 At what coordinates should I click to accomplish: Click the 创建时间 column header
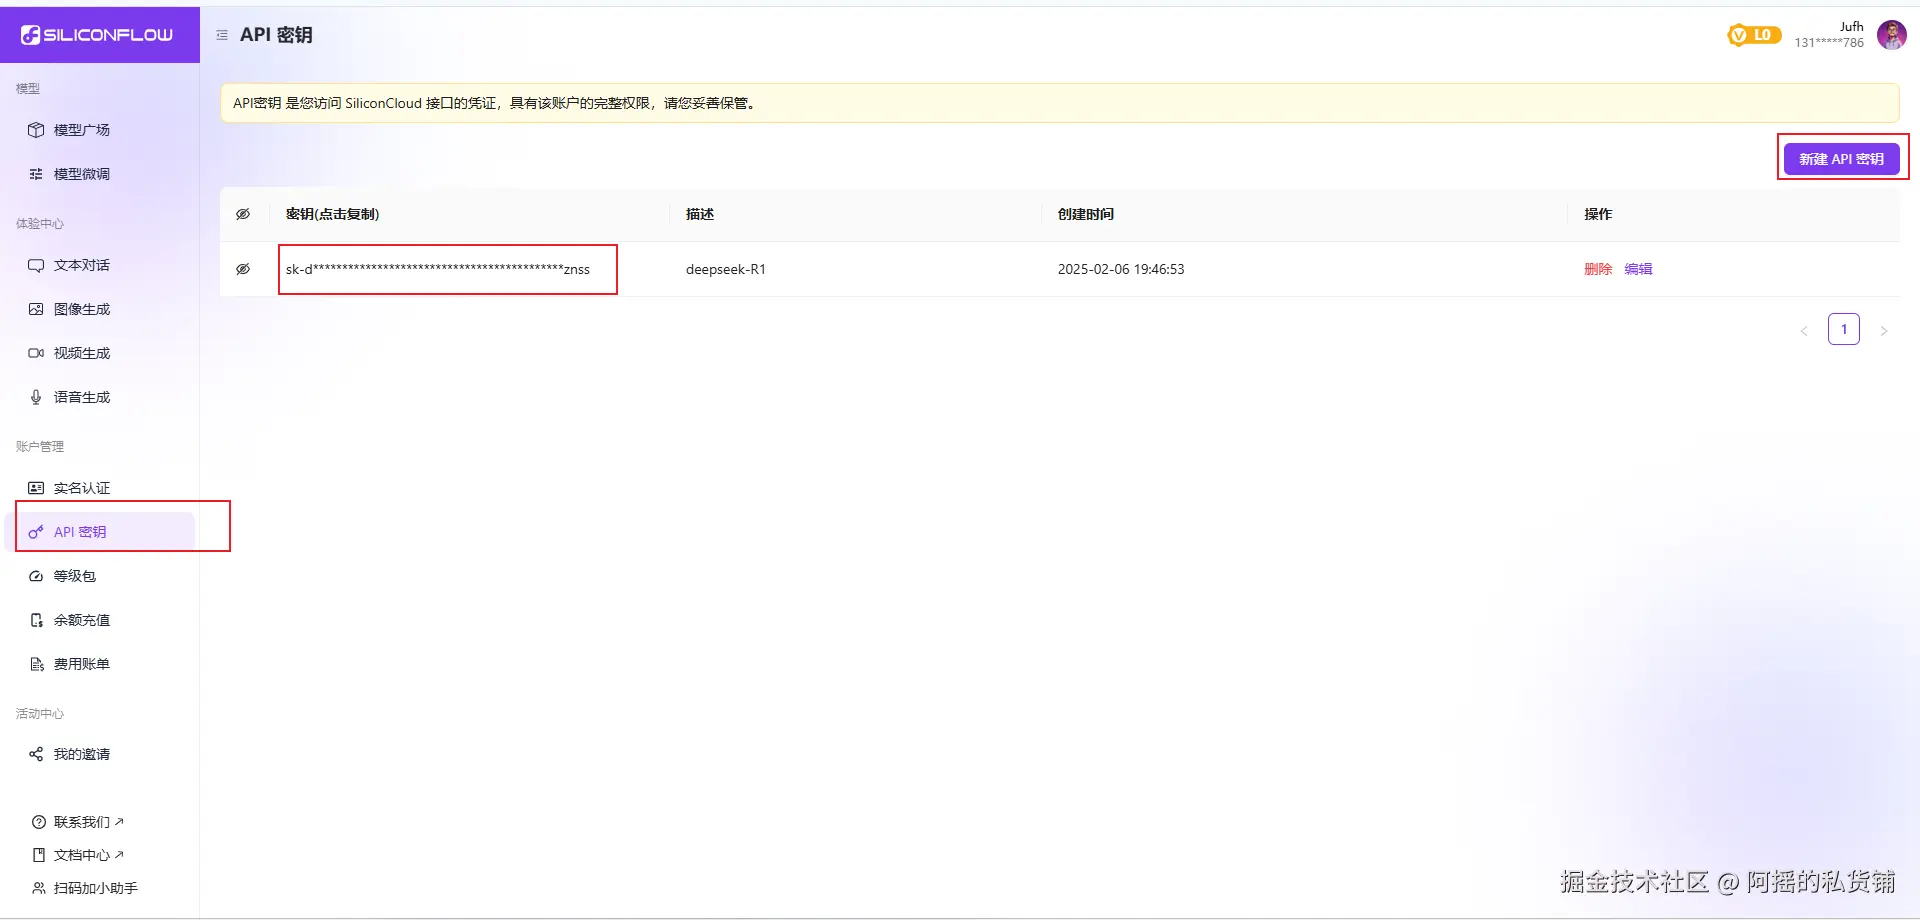tap(1086, 214)
